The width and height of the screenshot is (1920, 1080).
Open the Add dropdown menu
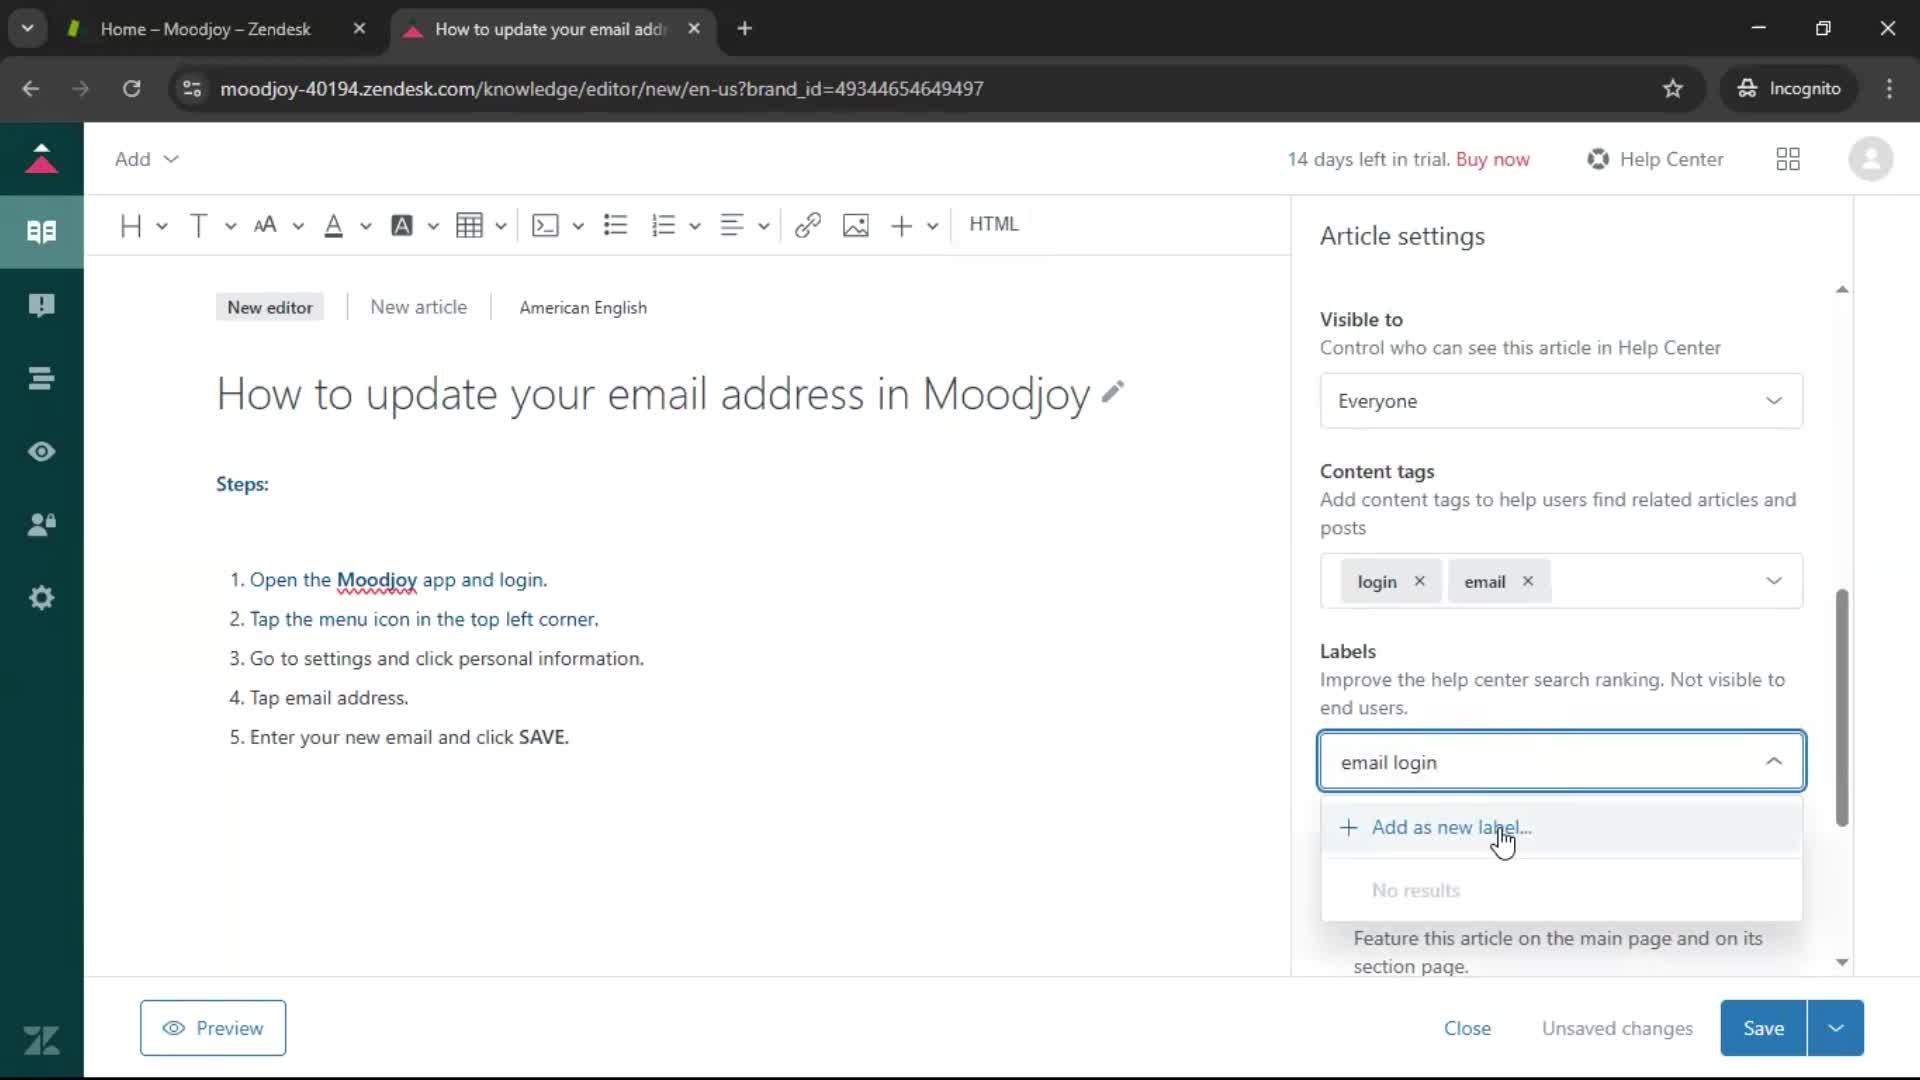pyautogui.click(x=146, y=159)
